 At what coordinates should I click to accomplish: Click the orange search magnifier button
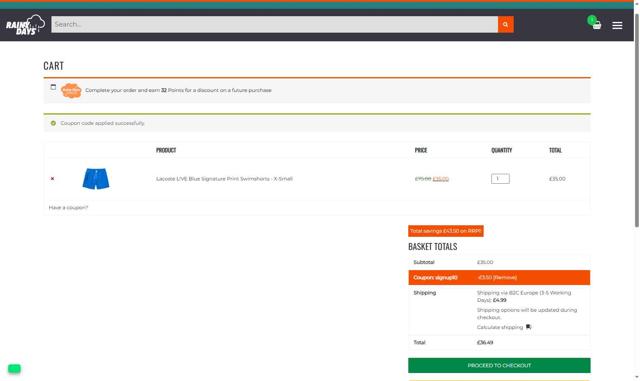tap(505, 25)
